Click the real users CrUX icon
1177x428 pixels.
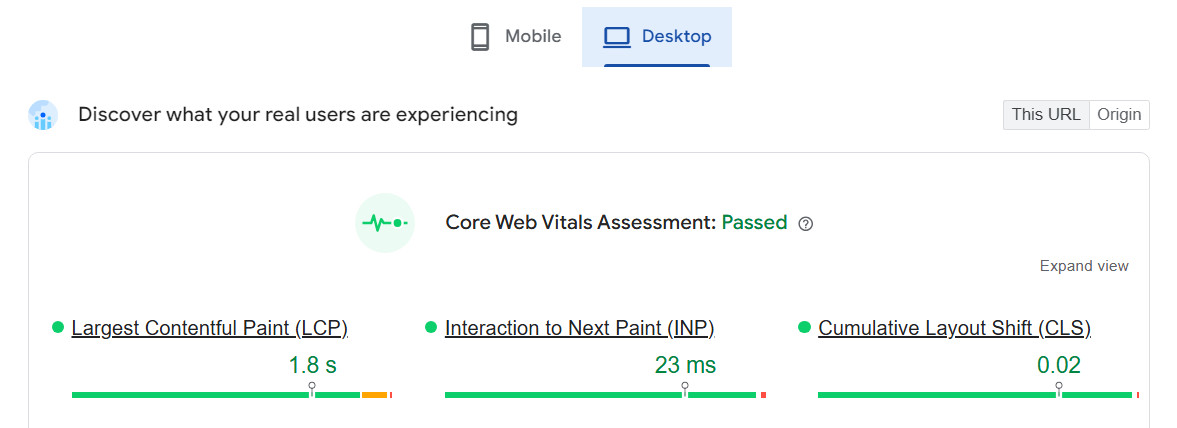43,116
